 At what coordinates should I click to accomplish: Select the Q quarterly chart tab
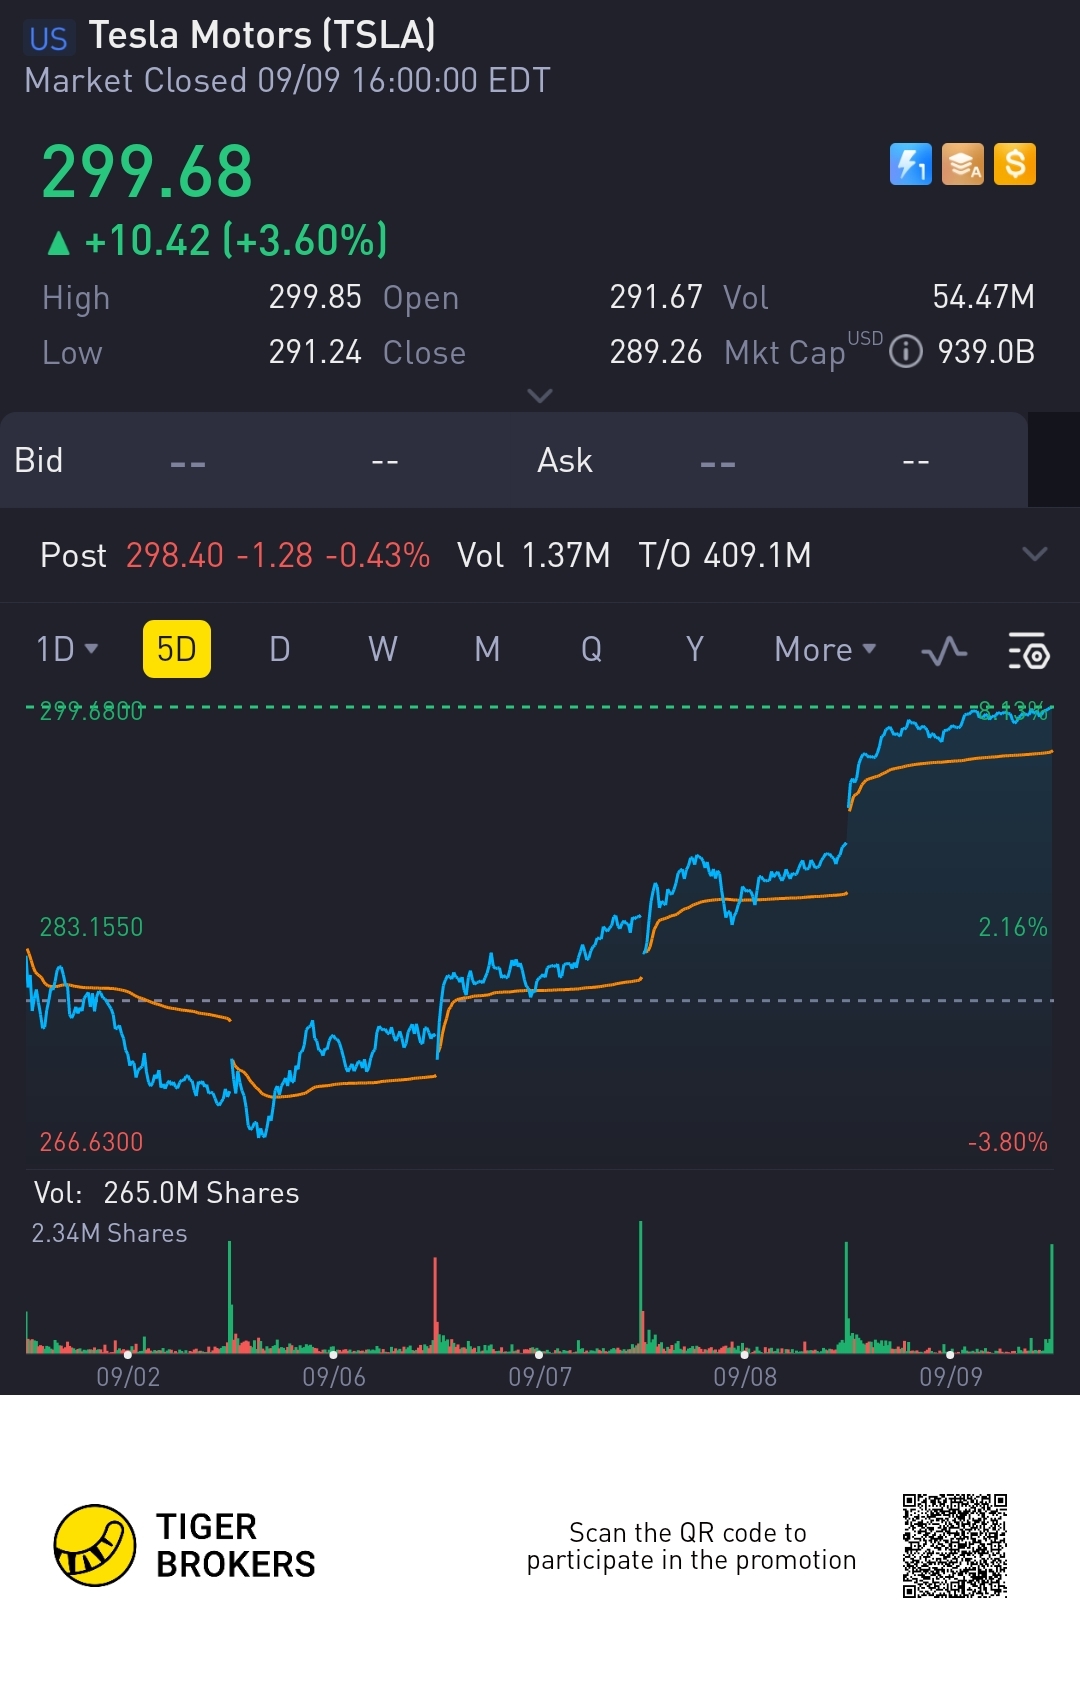click(x=591, y=649)
